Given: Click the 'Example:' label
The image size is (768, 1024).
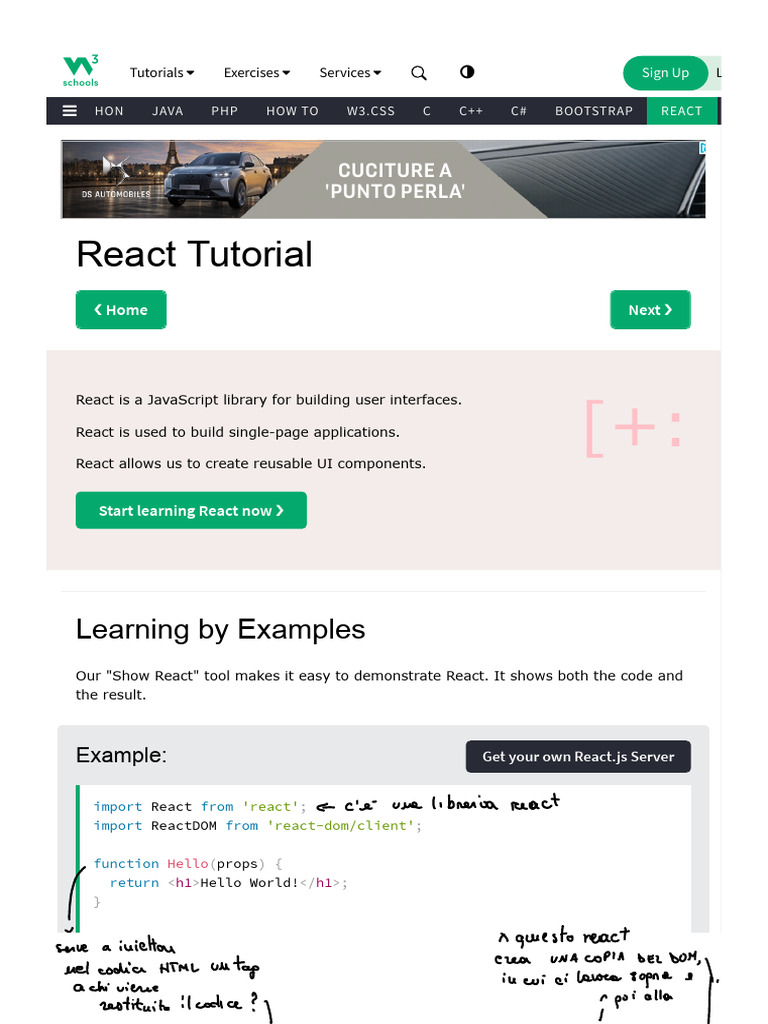Looking at the screenshot, I should pos(121,755).
